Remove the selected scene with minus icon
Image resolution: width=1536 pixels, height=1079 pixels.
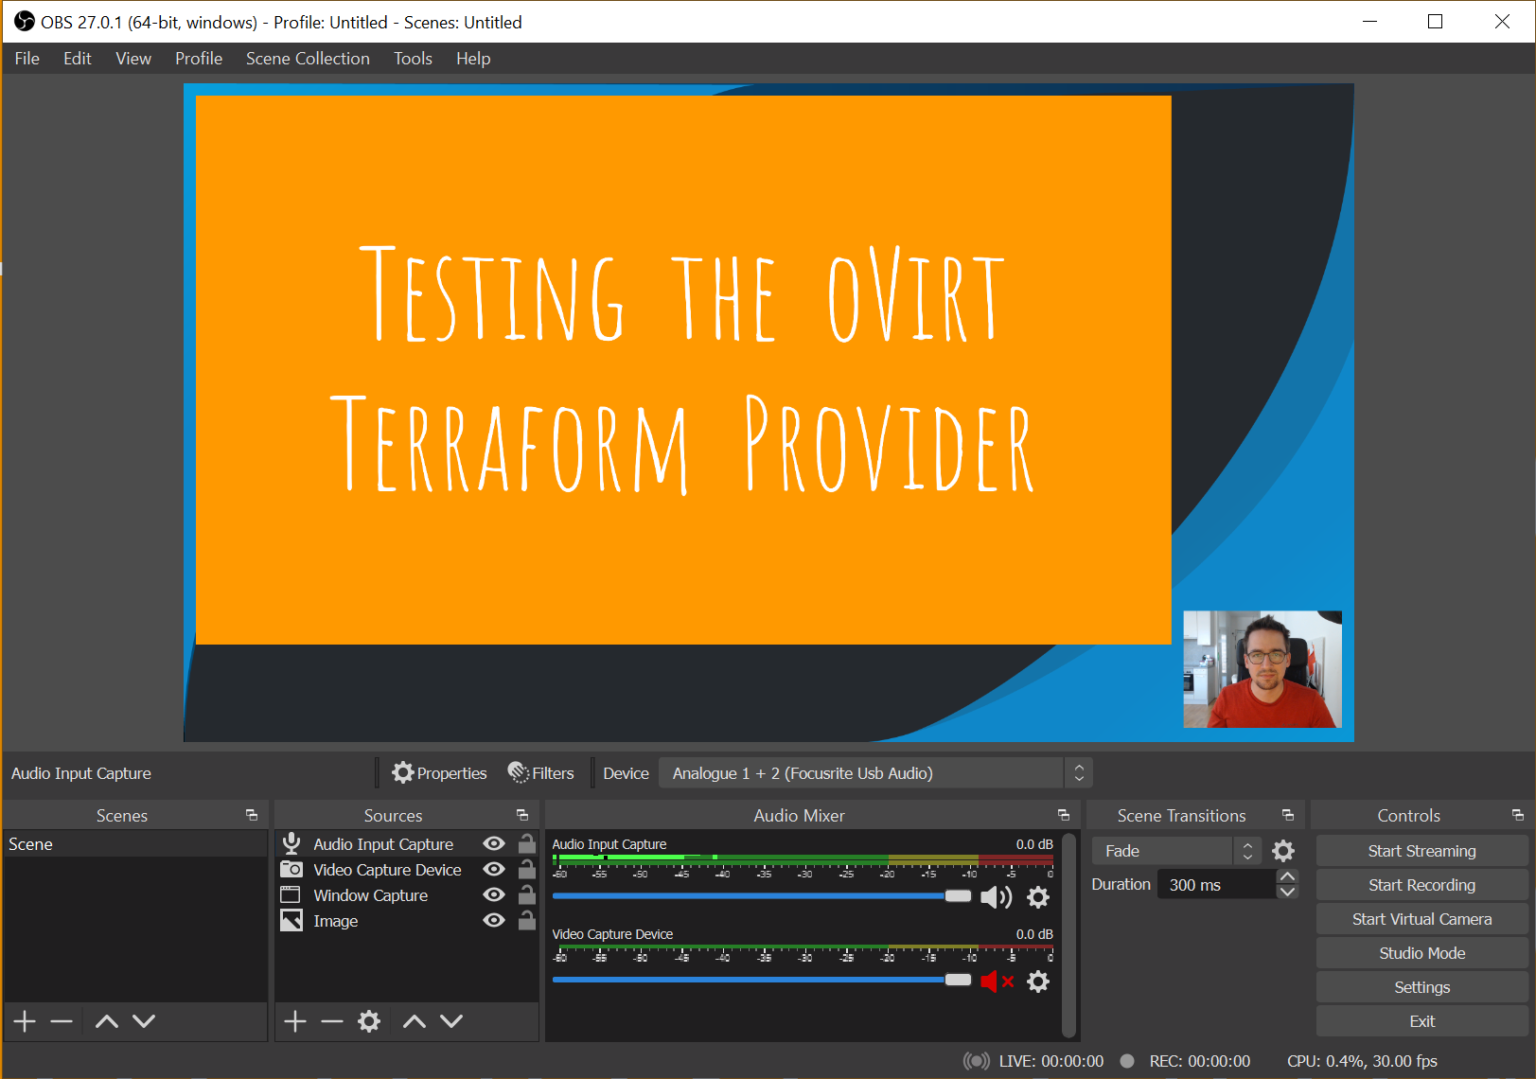(x=62, y=1021)
